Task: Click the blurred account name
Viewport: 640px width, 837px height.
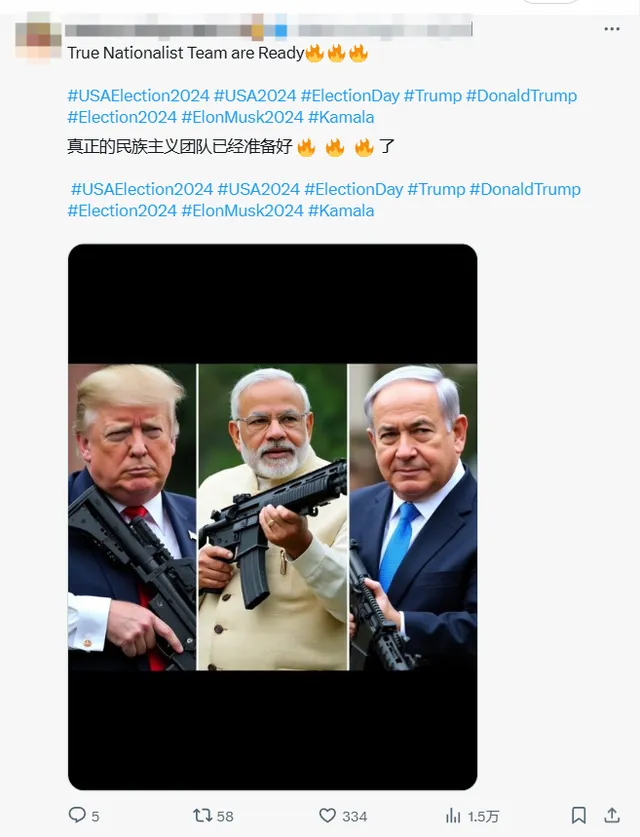Action: coord(268,30)
